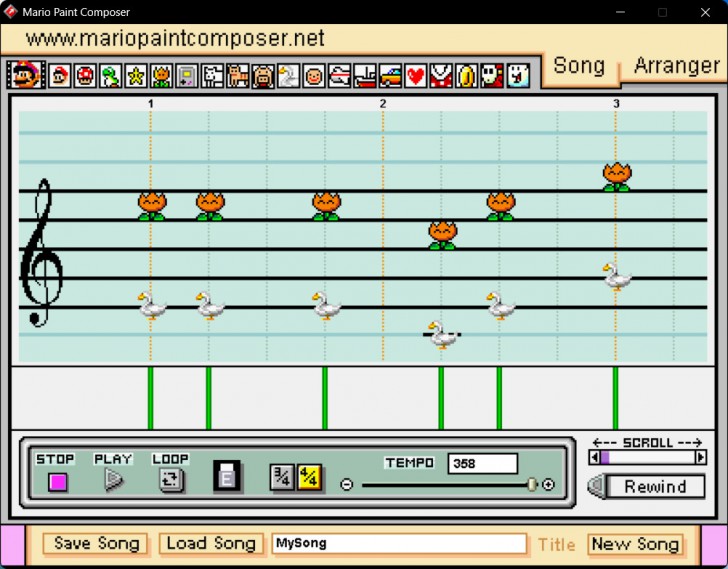Select the Mario instrument icon
The height and width of the screenshot is (569, 728).
pyautogui.click(x=59, y=76)
